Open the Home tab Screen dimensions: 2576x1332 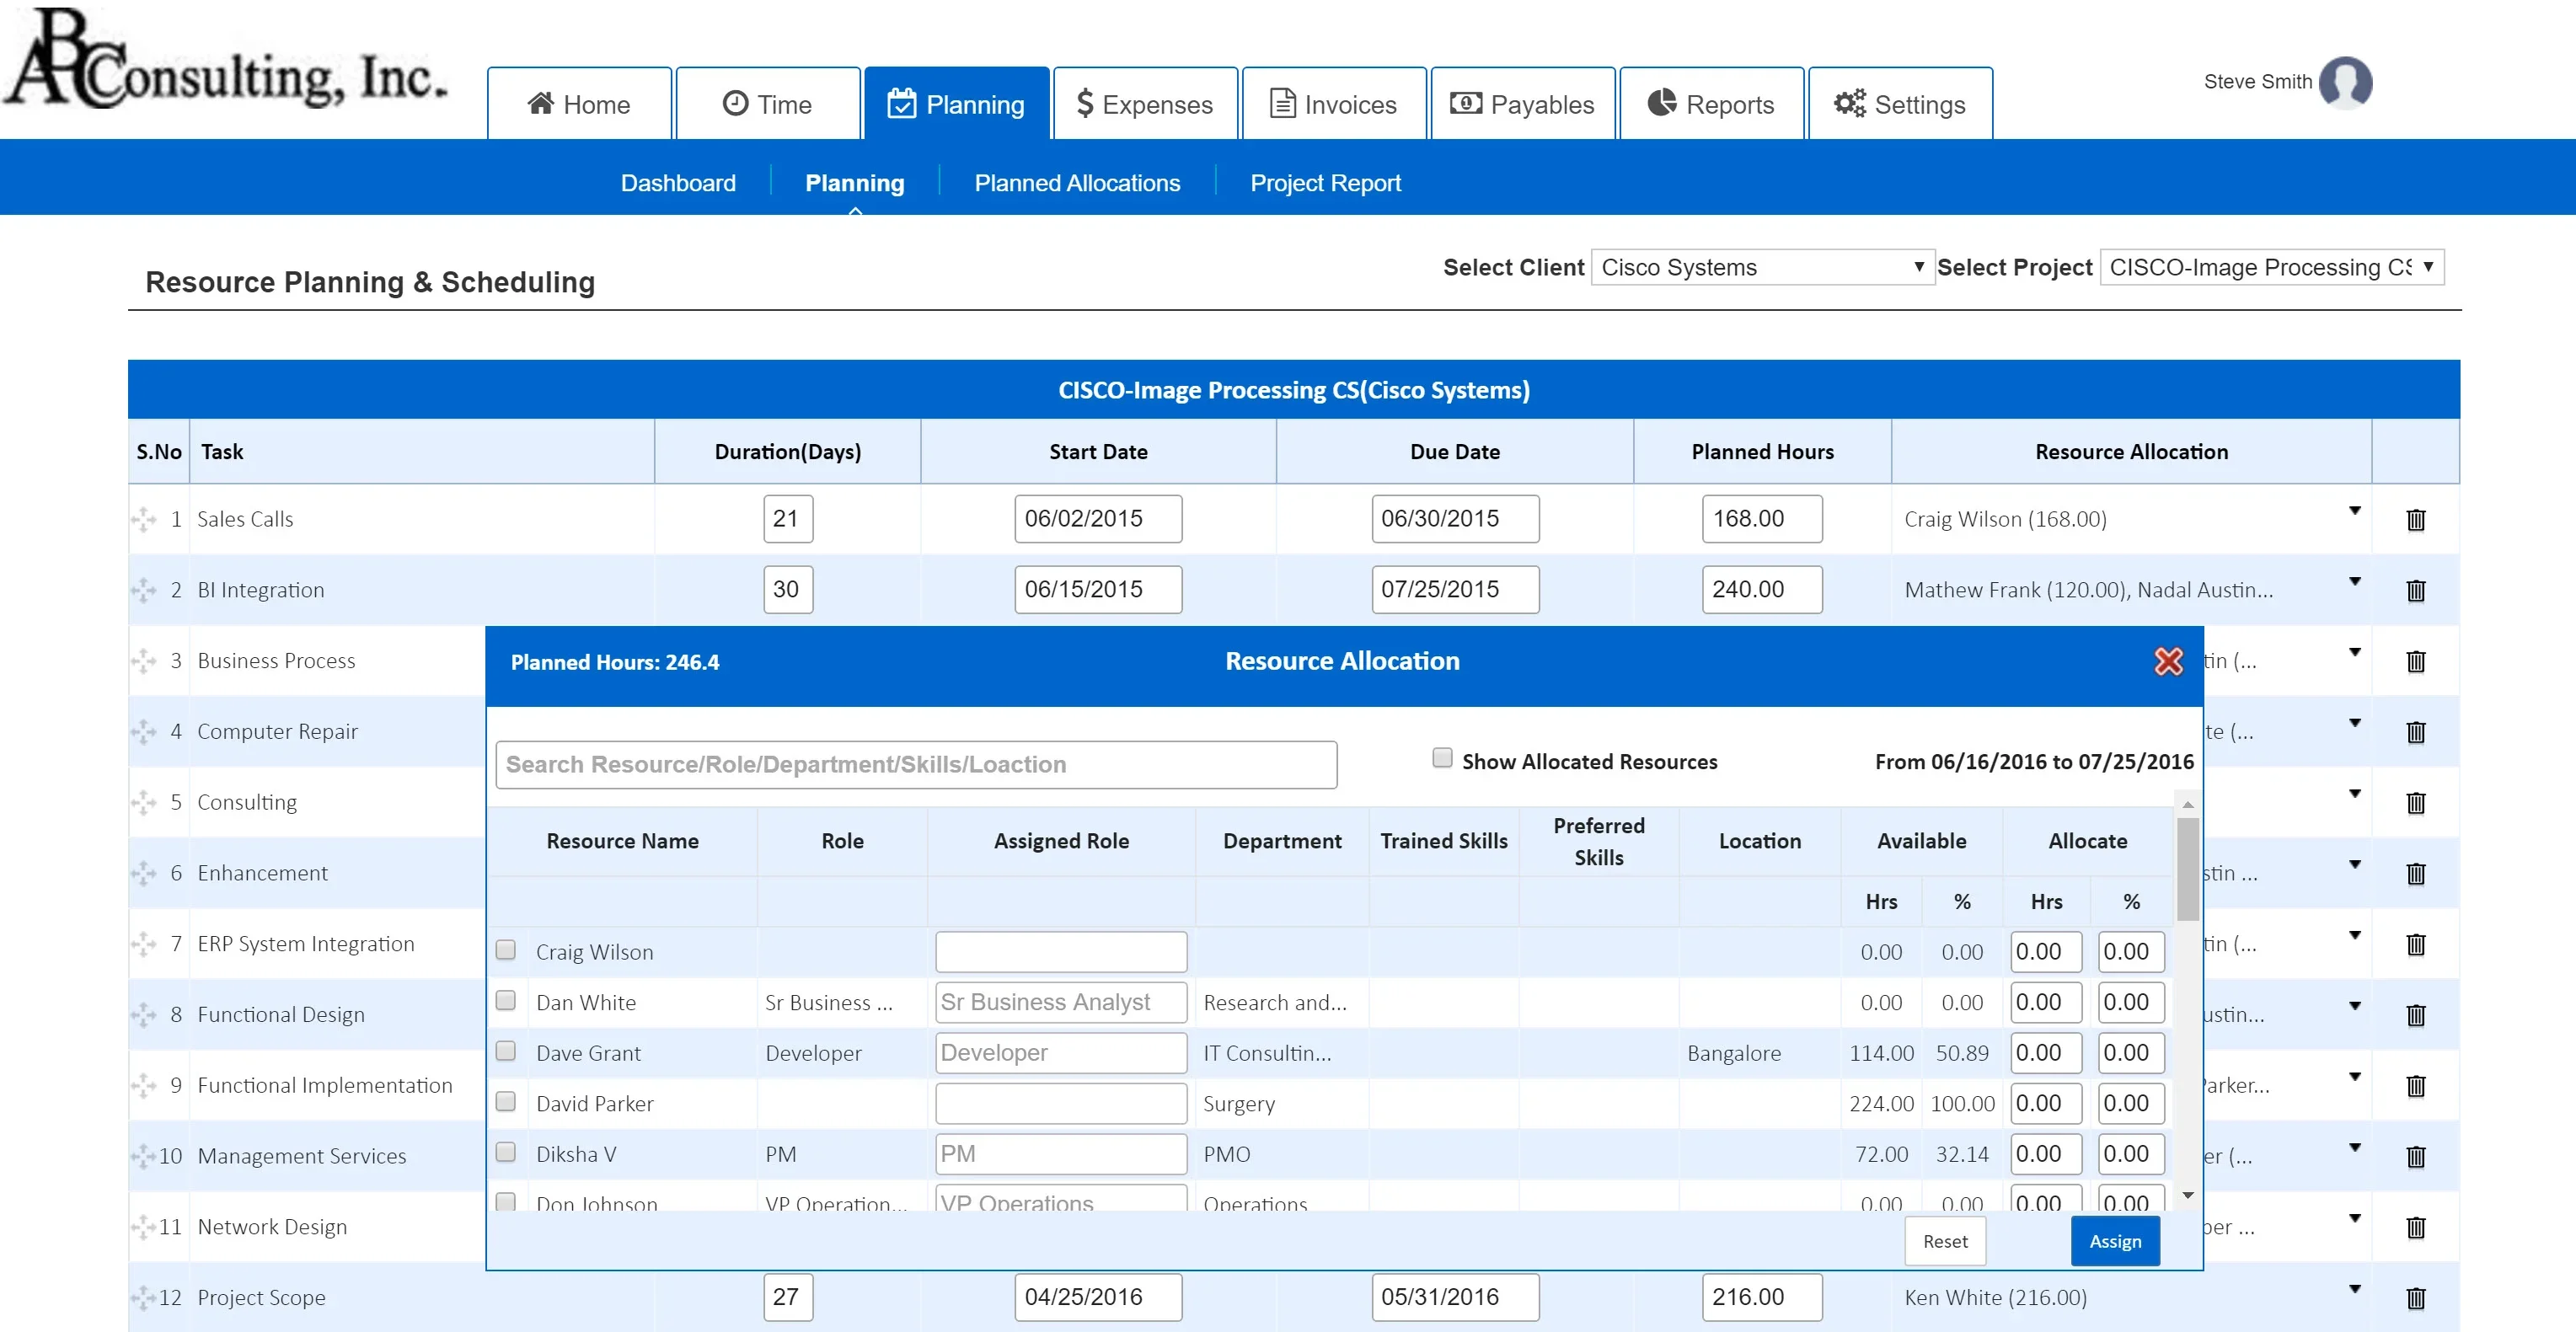(x=579, y=104)
